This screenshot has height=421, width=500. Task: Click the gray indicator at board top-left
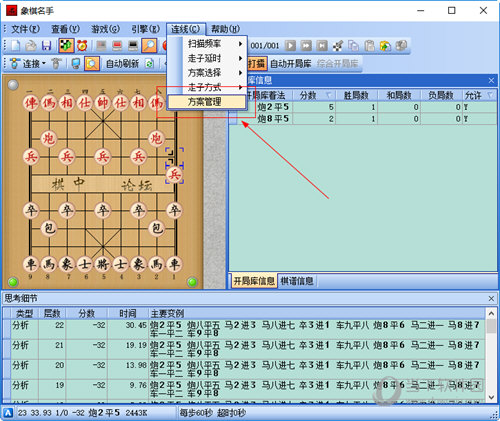(13, 85)
